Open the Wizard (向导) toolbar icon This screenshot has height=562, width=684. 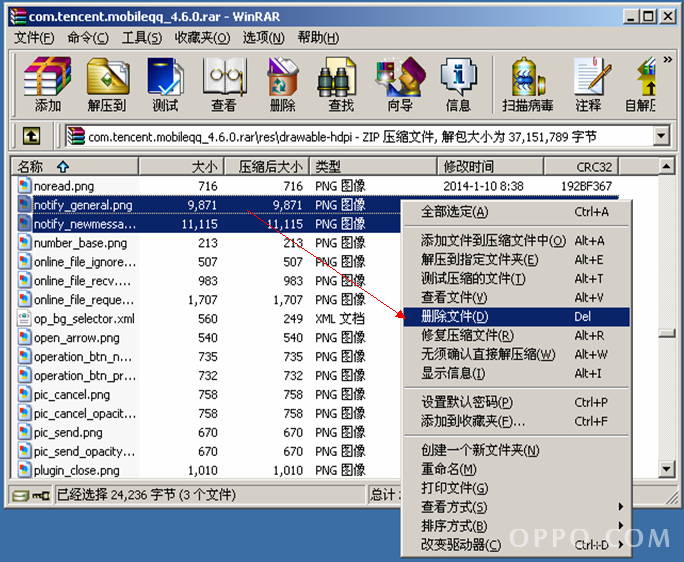tap(400, 84)
